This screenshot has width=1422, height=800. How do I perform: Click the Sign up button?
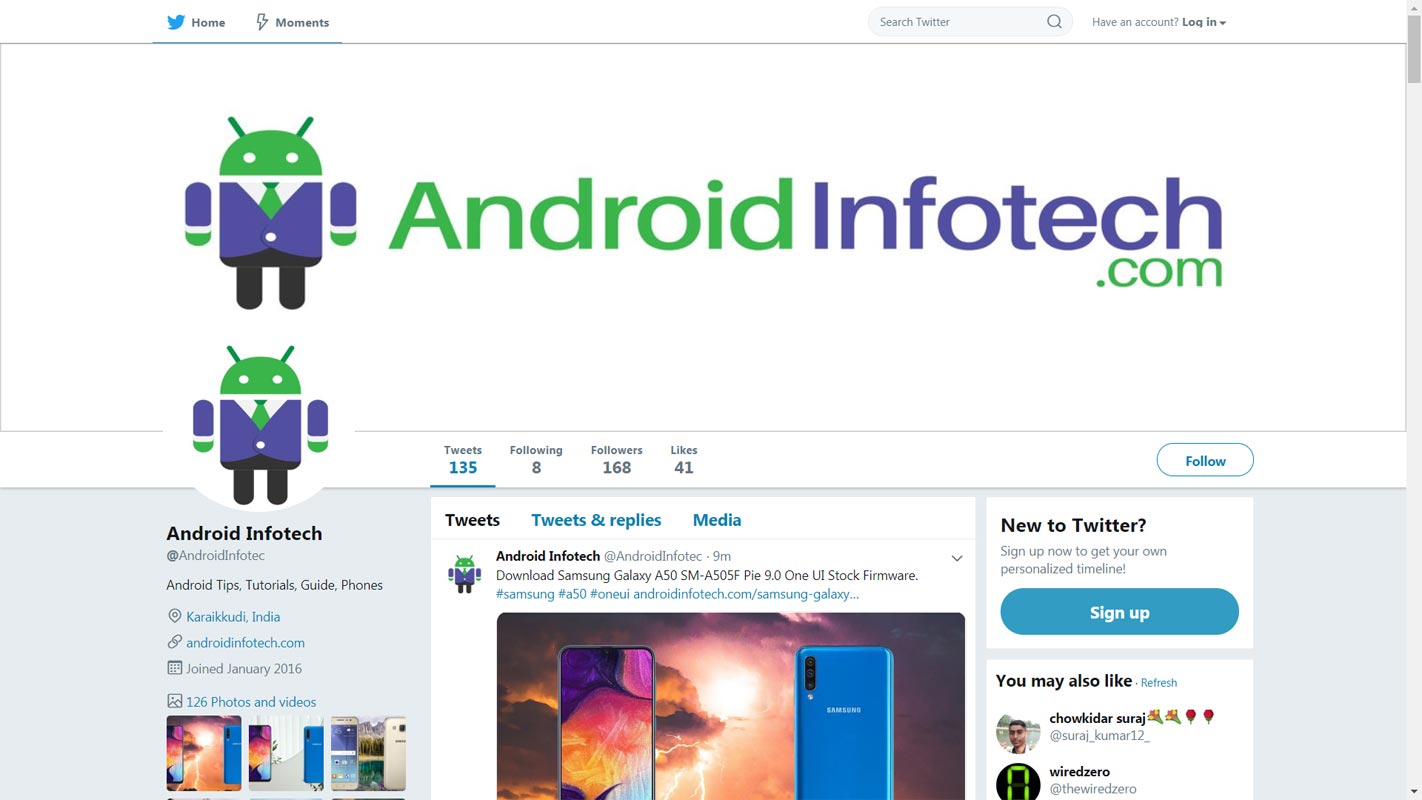point(1119,612)
